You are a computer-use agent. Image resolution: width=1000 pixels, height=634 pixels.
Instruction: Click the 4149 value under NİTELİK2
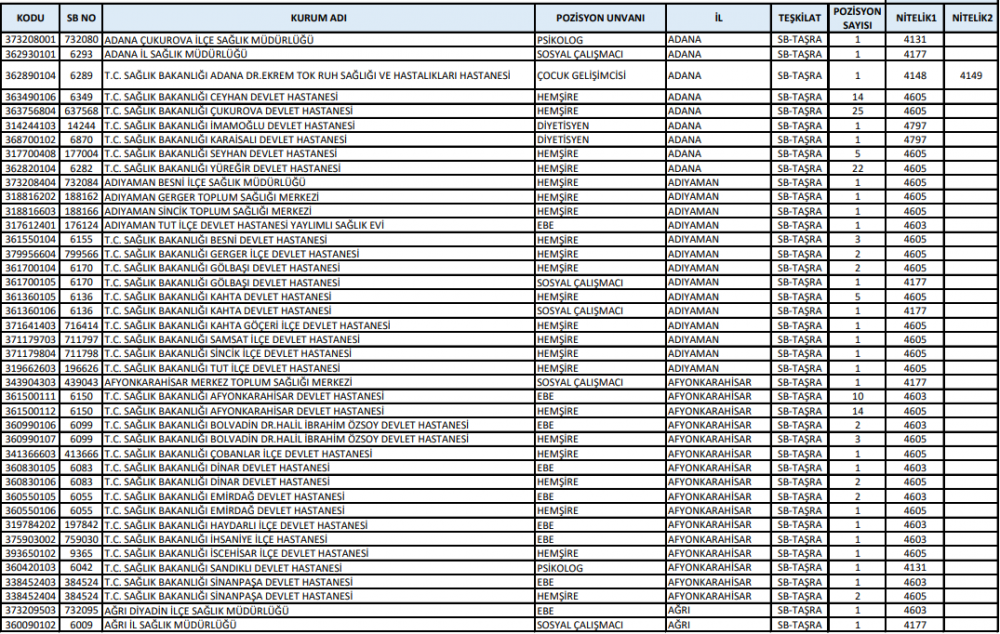[971, 75]
